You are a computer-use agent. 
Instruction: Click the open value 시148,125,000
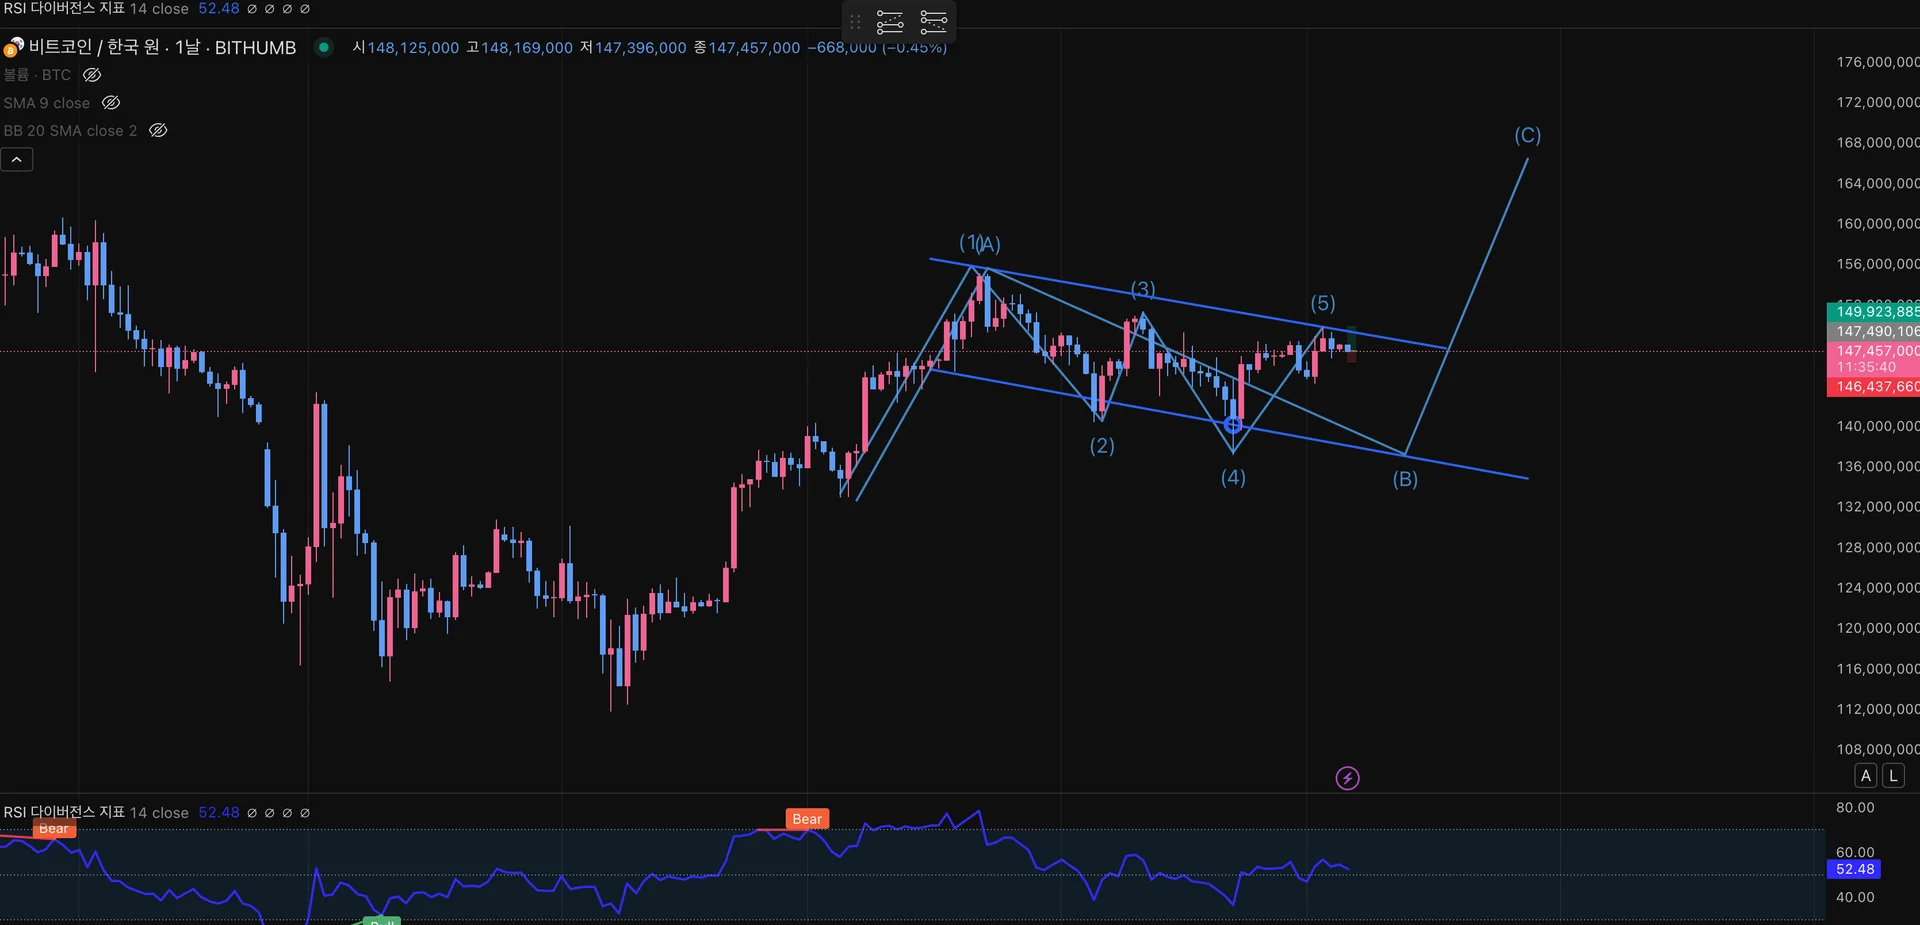click(406, 48)
